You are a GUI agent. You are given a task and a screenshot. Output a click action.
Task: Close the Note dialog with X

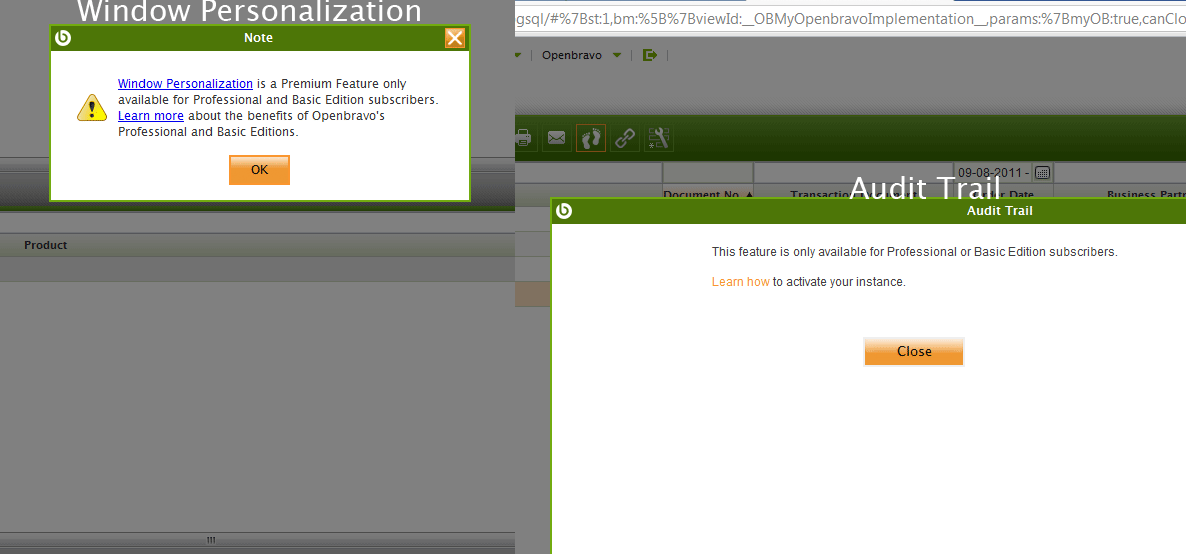(x=455, y=38)
